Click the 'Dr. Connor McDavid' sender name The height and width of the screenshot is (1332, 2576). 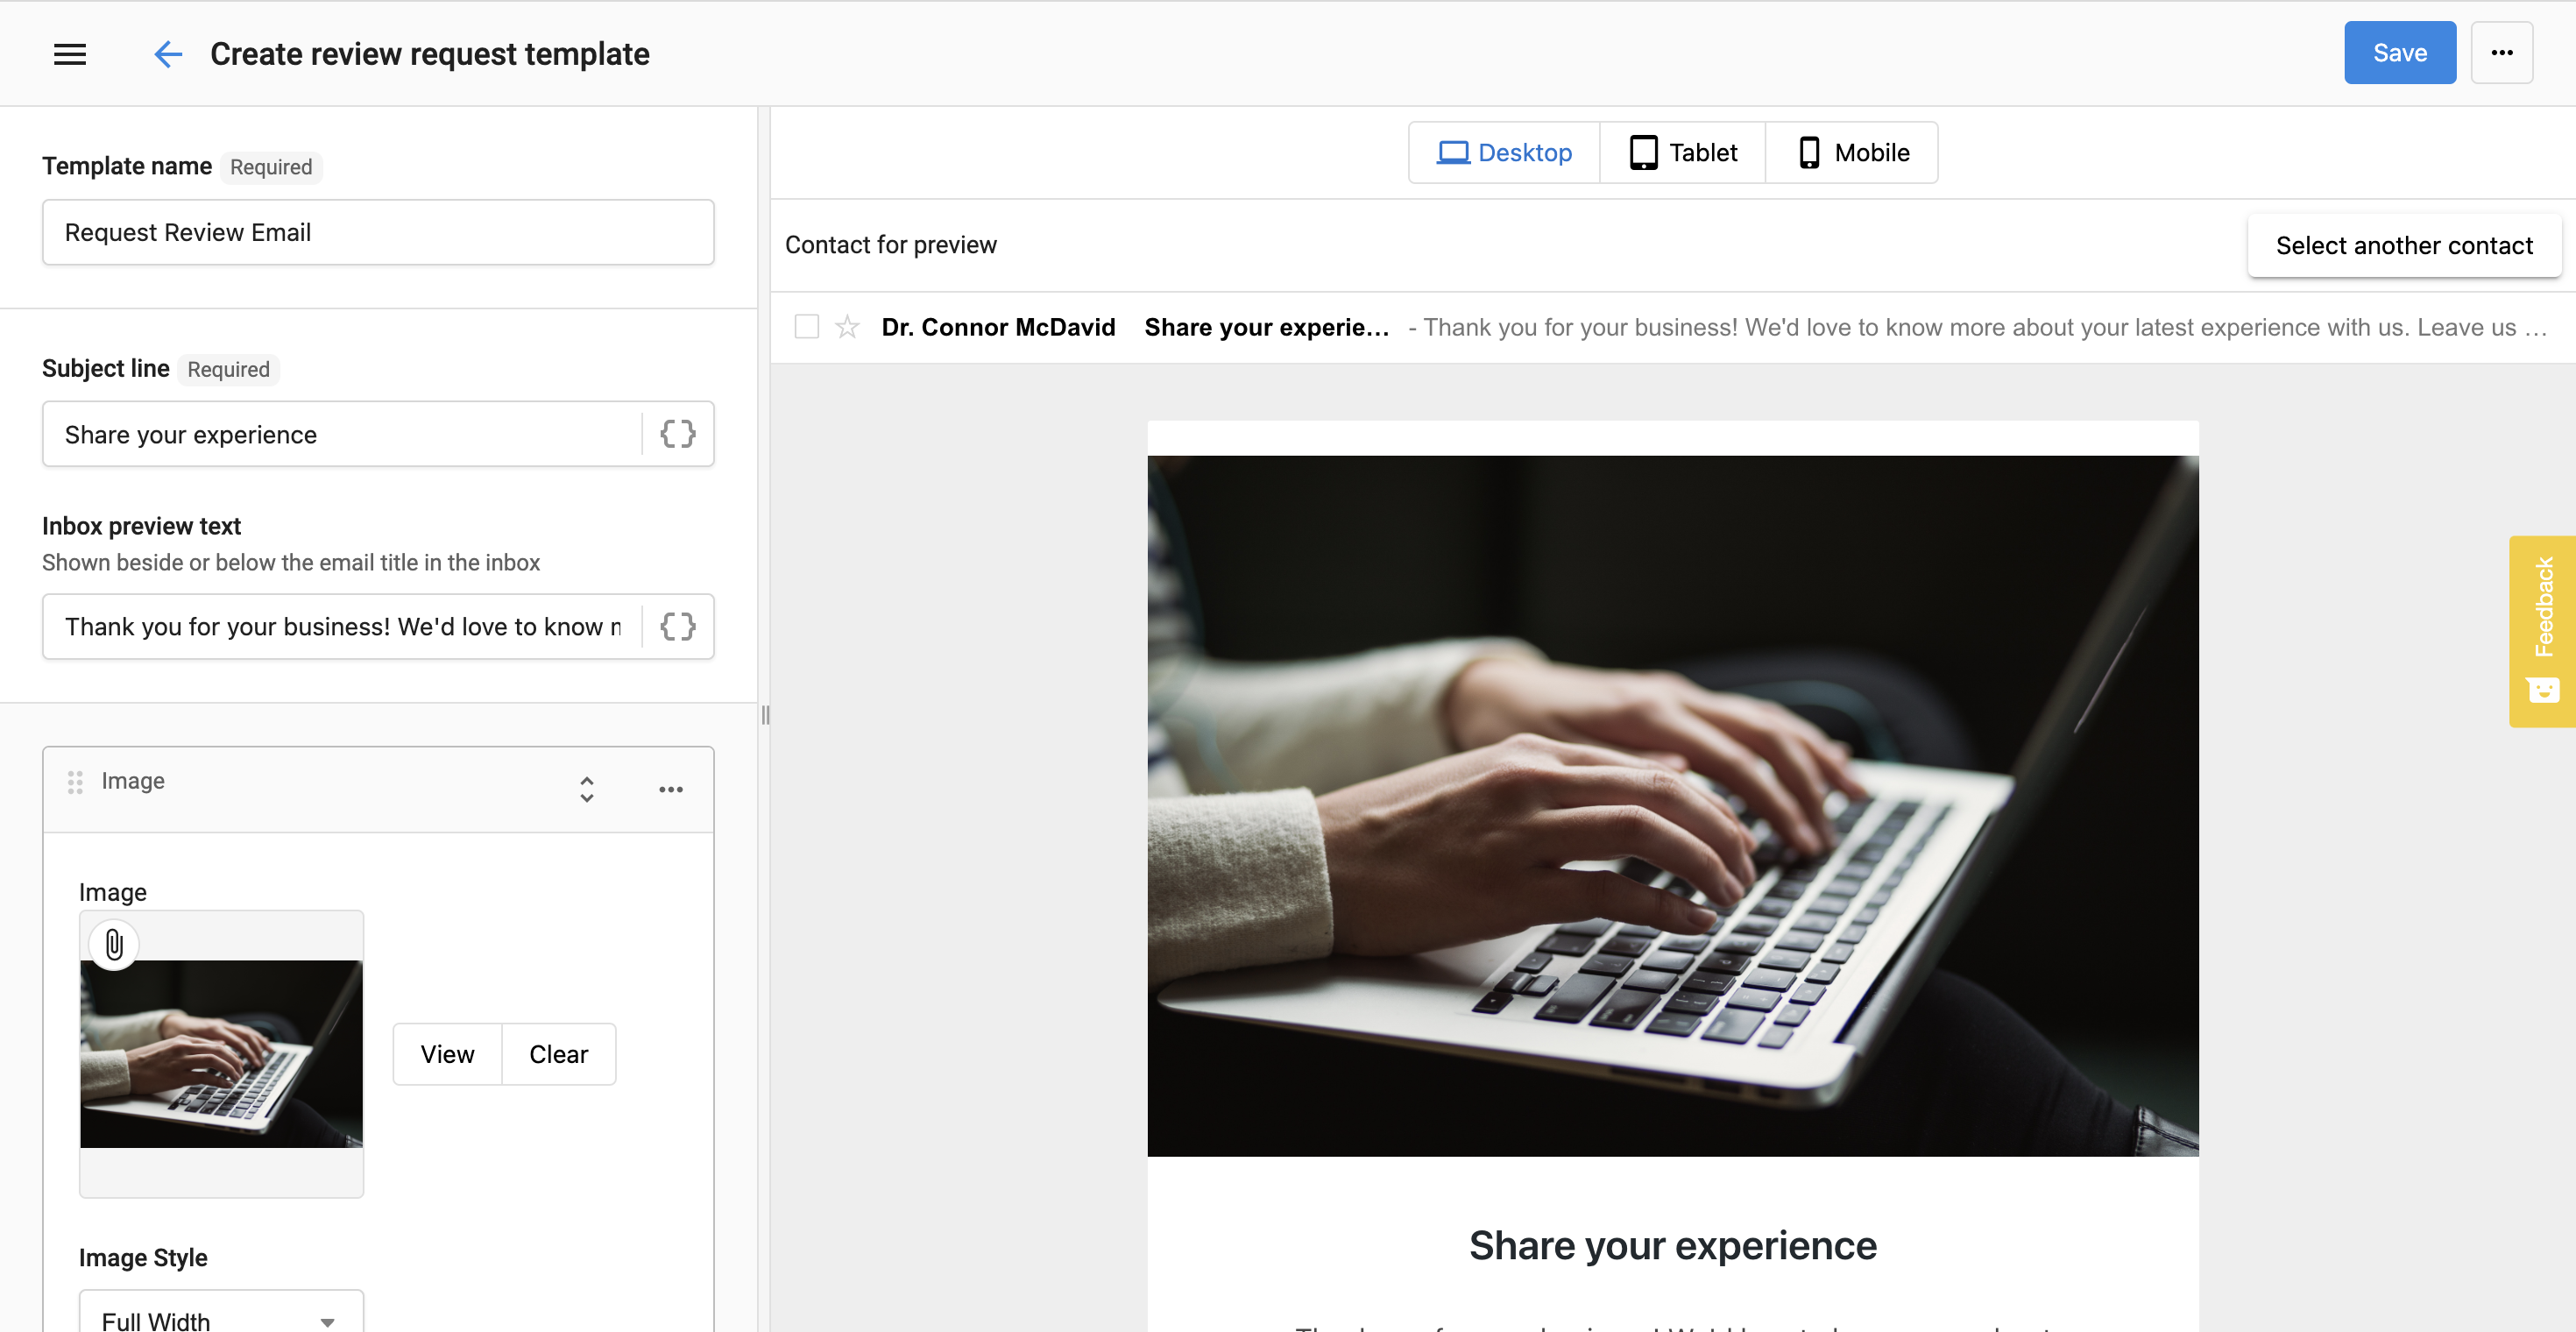(998, 327)
